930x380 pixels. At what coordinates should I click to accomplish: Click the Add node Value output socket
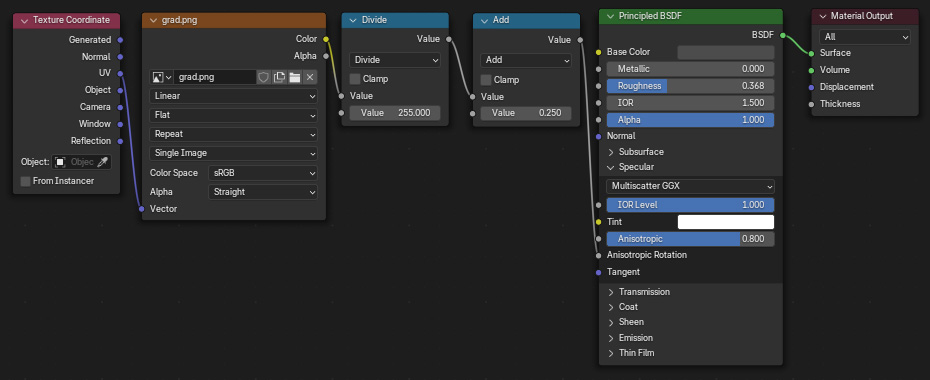(579, 40)
